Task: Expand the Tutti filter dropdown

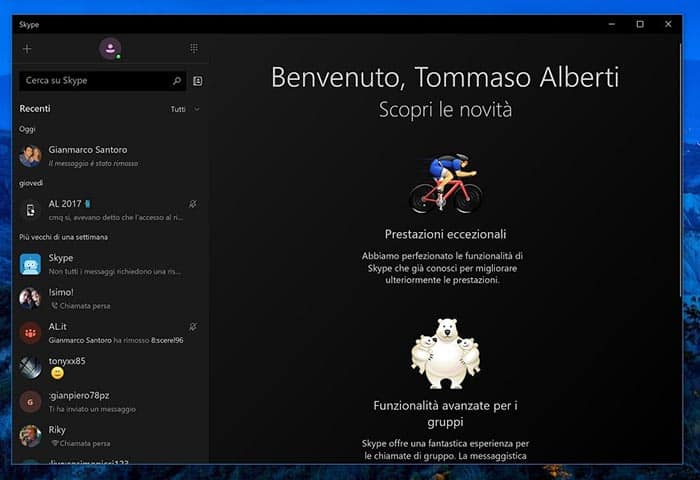Action: click(x=185, y=109)
